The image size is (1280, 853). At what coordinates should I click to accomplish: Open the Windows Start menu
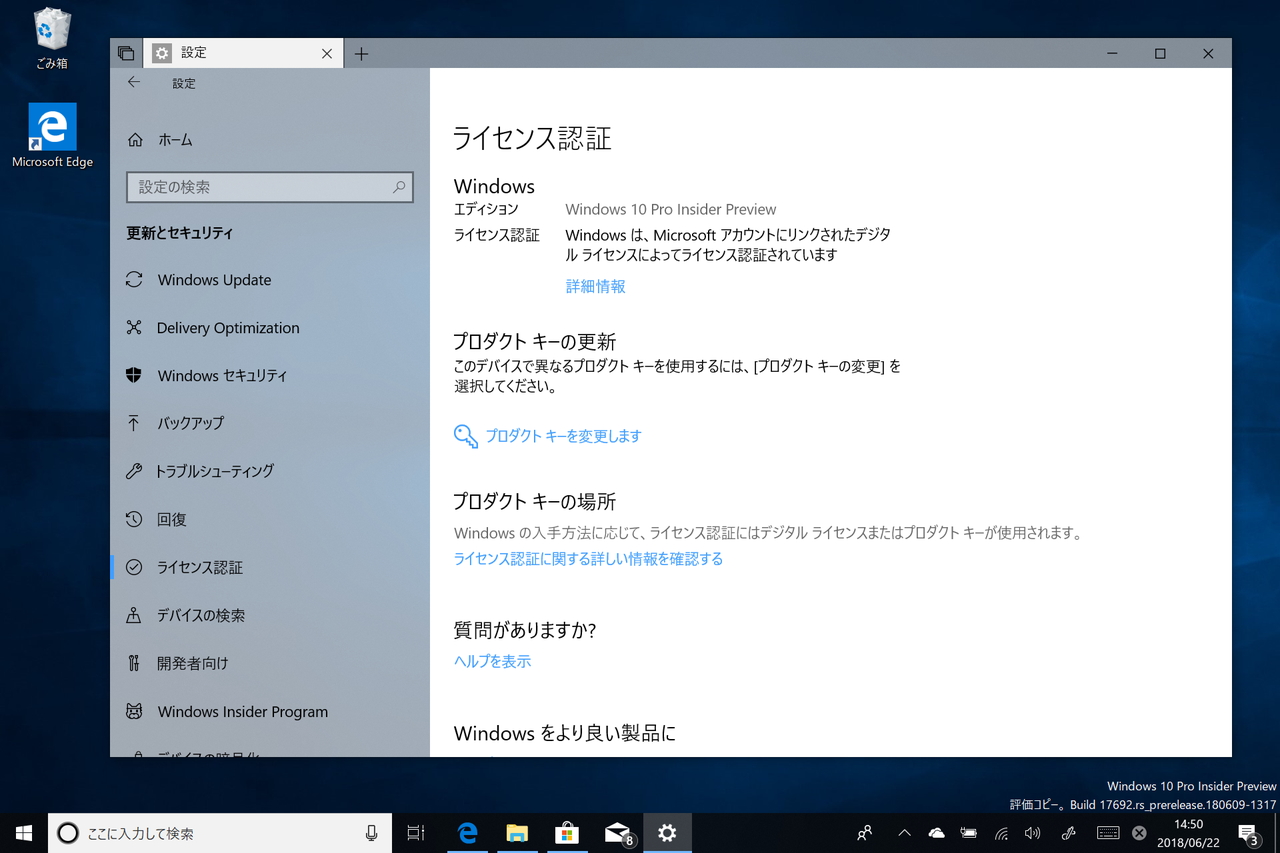[x=24, y=833]
